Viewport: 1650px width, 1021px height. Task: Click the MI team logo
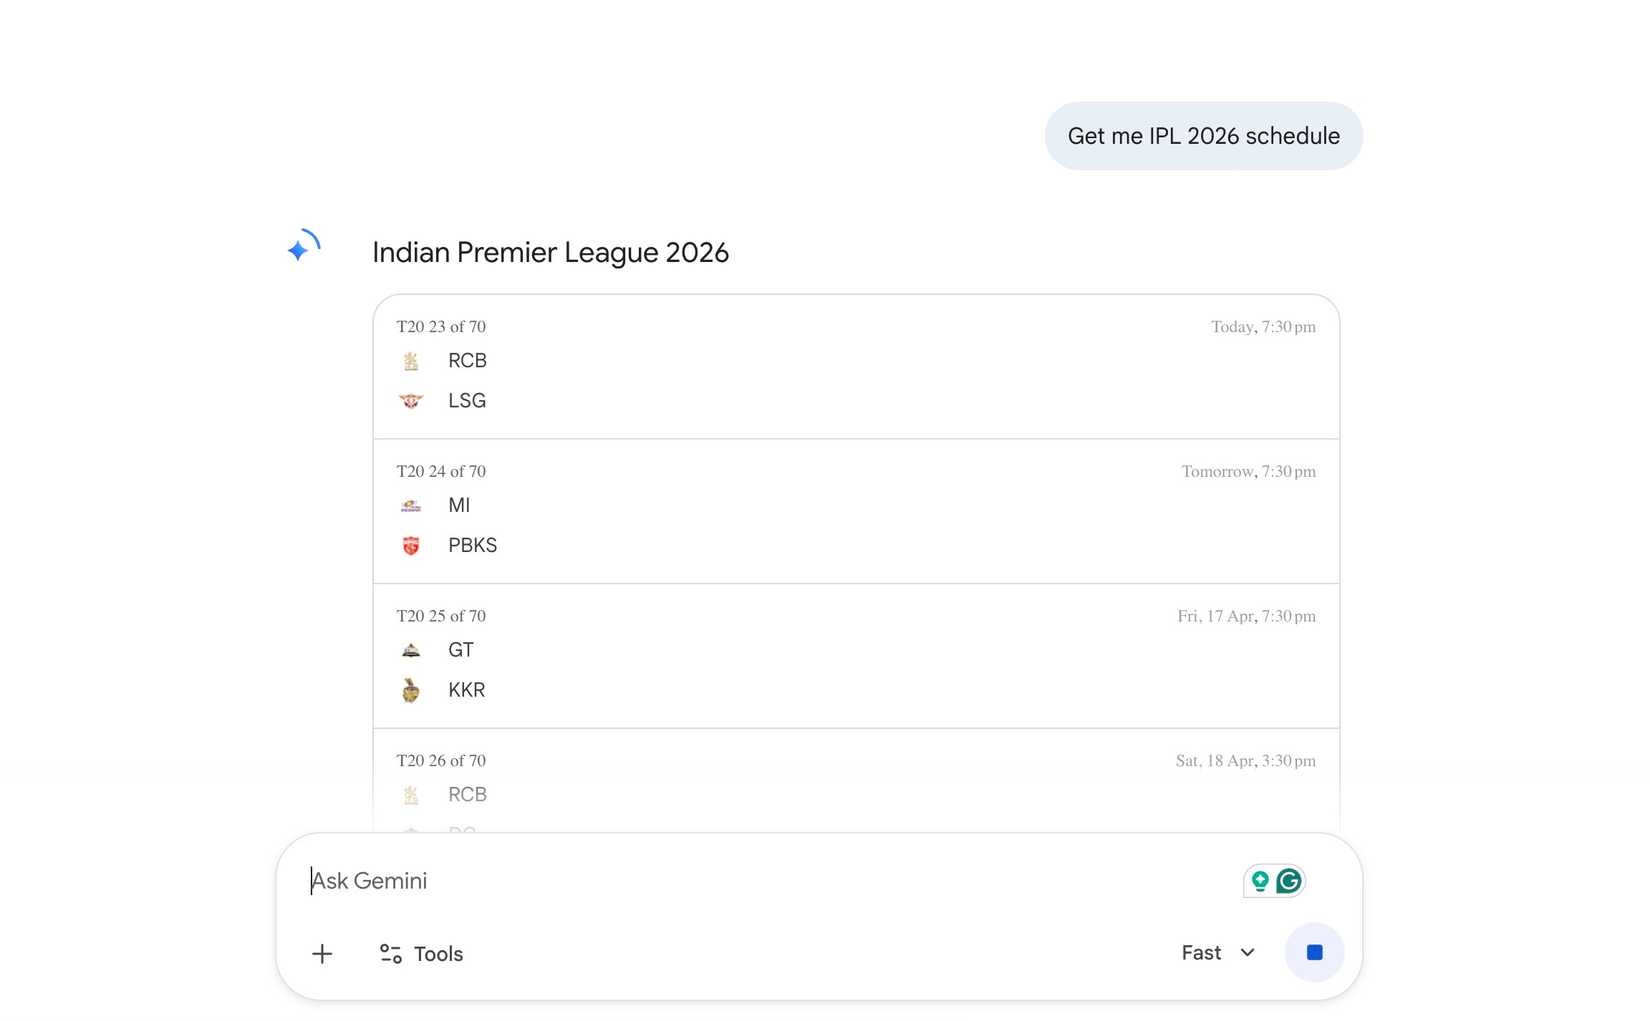point(411,506)
